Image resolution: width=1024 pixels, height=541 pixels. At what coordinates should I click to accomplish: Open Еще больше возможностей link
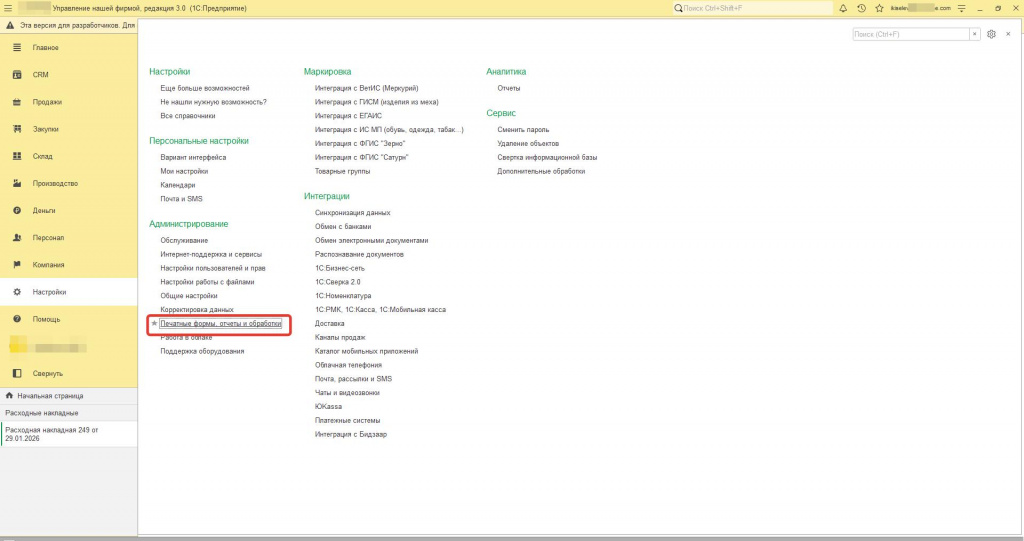tap(204, 88)
